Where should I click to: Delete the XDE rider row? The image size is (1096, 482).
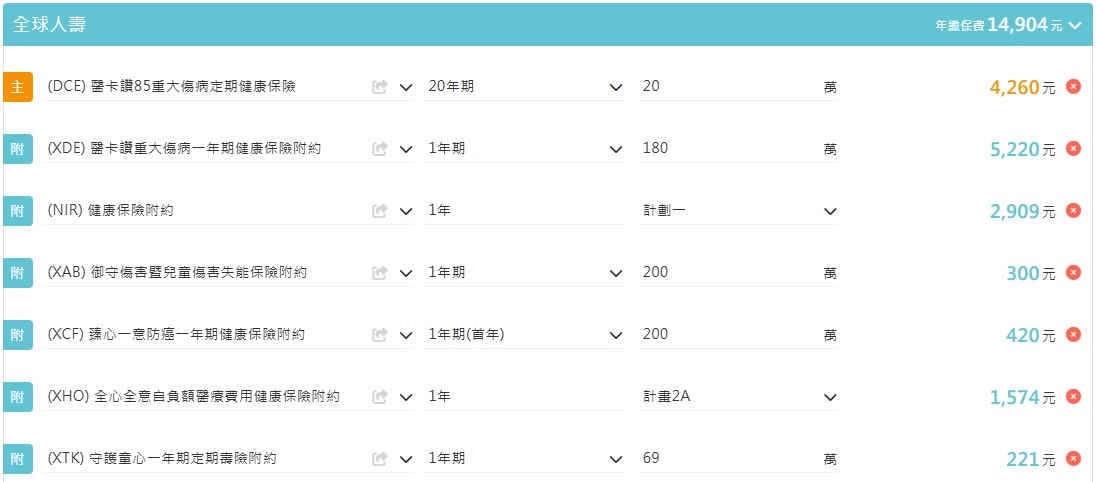[1073, 149]
